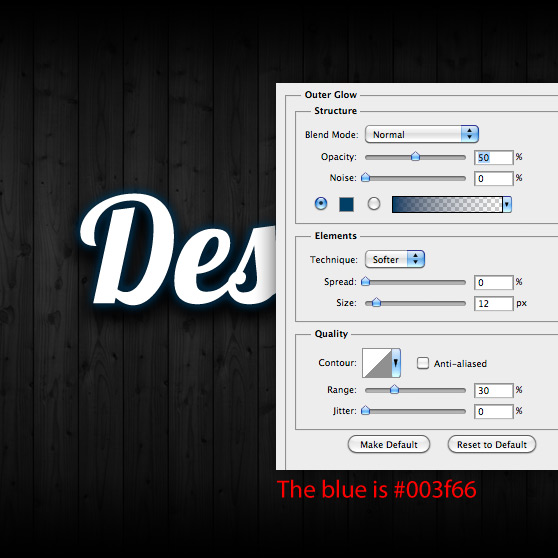Expand the Contour picker arrow
Viewport: 558px width, 558px height.
pyautogui.click(x=396, y=363)
